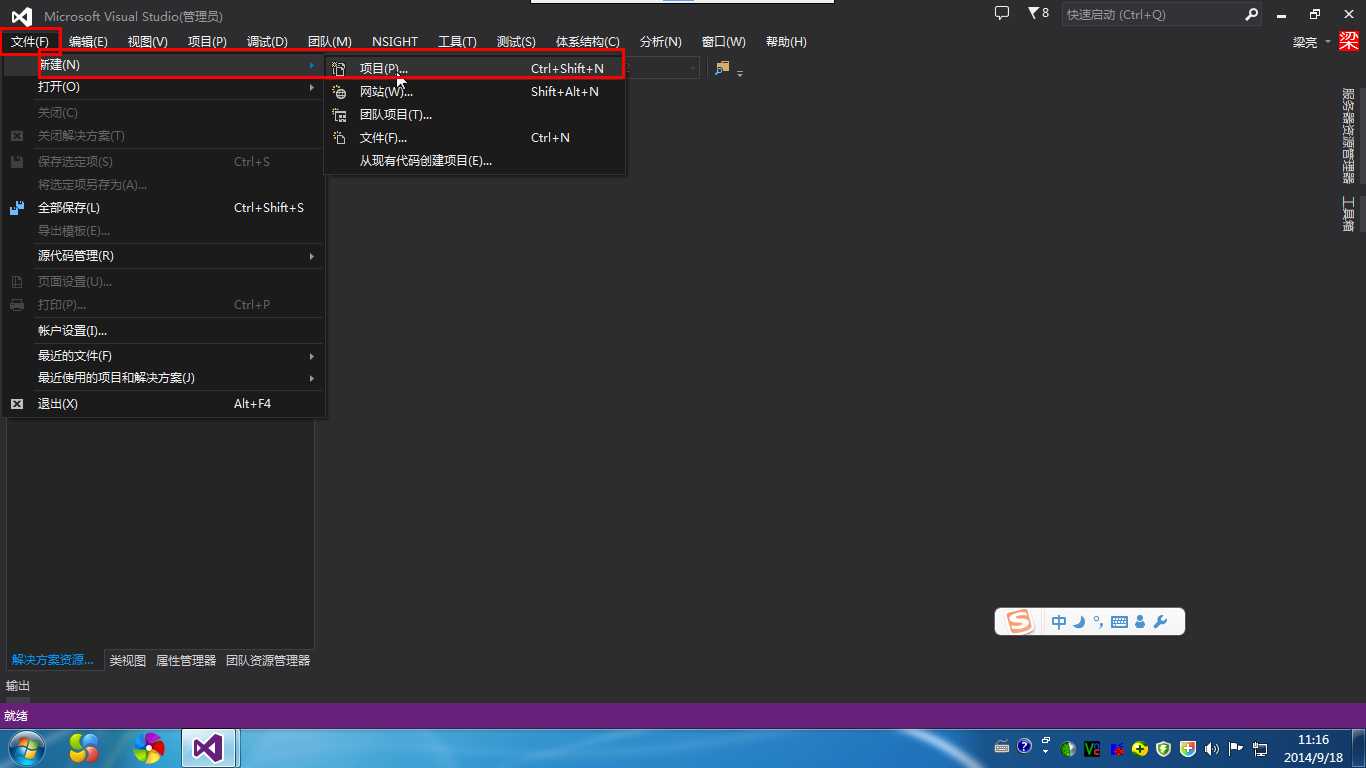Expand the 新建(N) submenu

pos(164,65)
